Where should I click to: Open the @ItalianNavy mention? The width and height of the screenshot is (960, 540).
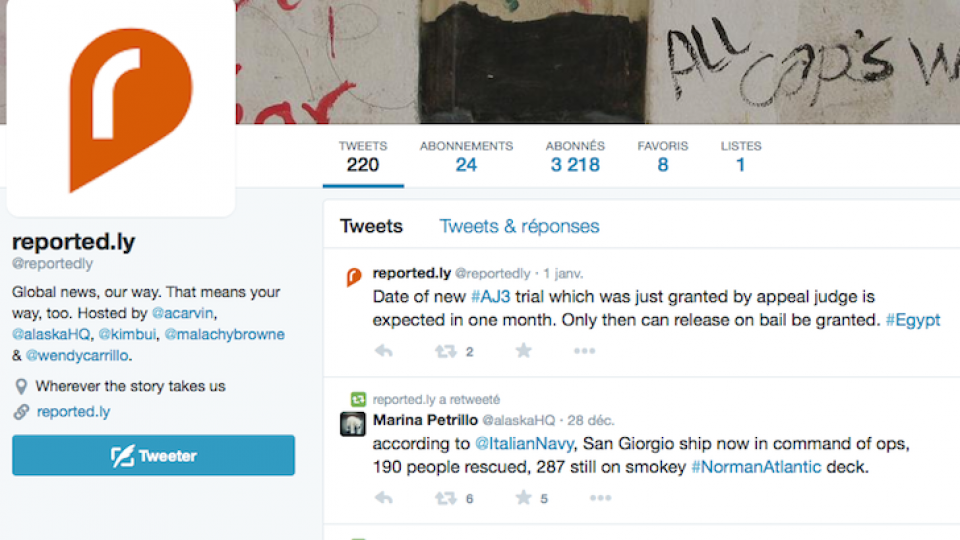pos(525,444)
